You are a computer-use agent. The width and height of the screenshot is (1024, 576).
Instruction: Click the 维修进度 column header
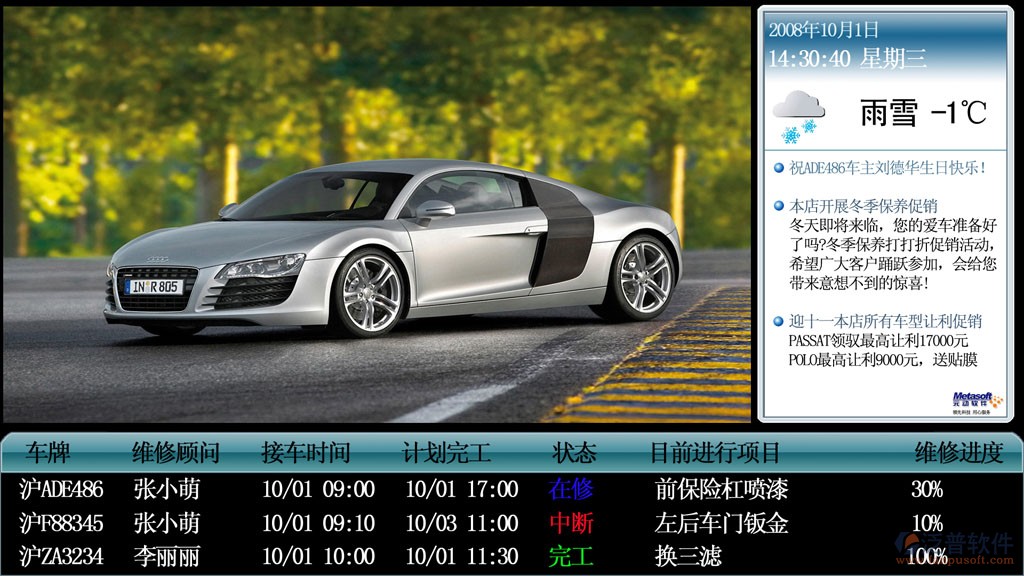[958, 453]
